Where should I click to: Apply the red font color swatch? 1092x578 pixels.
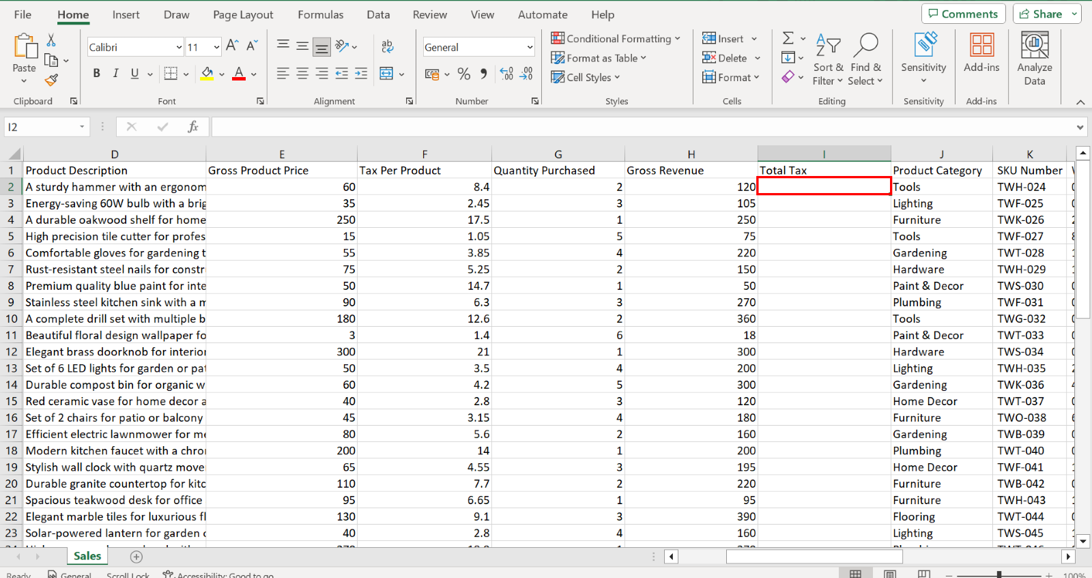[x=238, y=74]
